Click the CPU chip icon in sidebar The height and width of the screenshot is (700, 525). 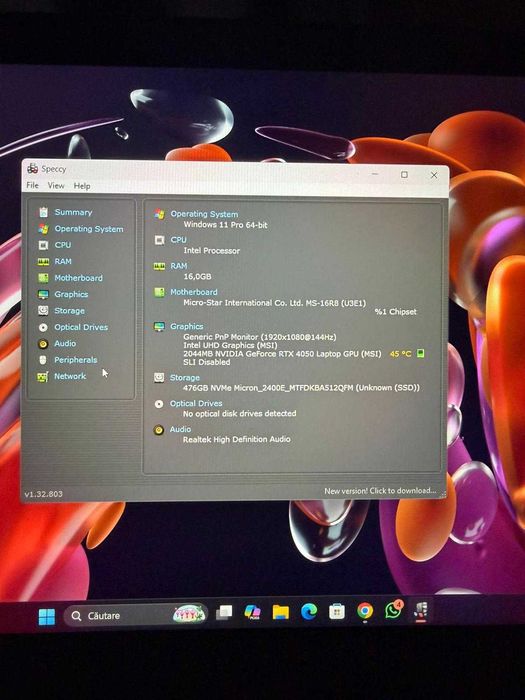point(43,245)
